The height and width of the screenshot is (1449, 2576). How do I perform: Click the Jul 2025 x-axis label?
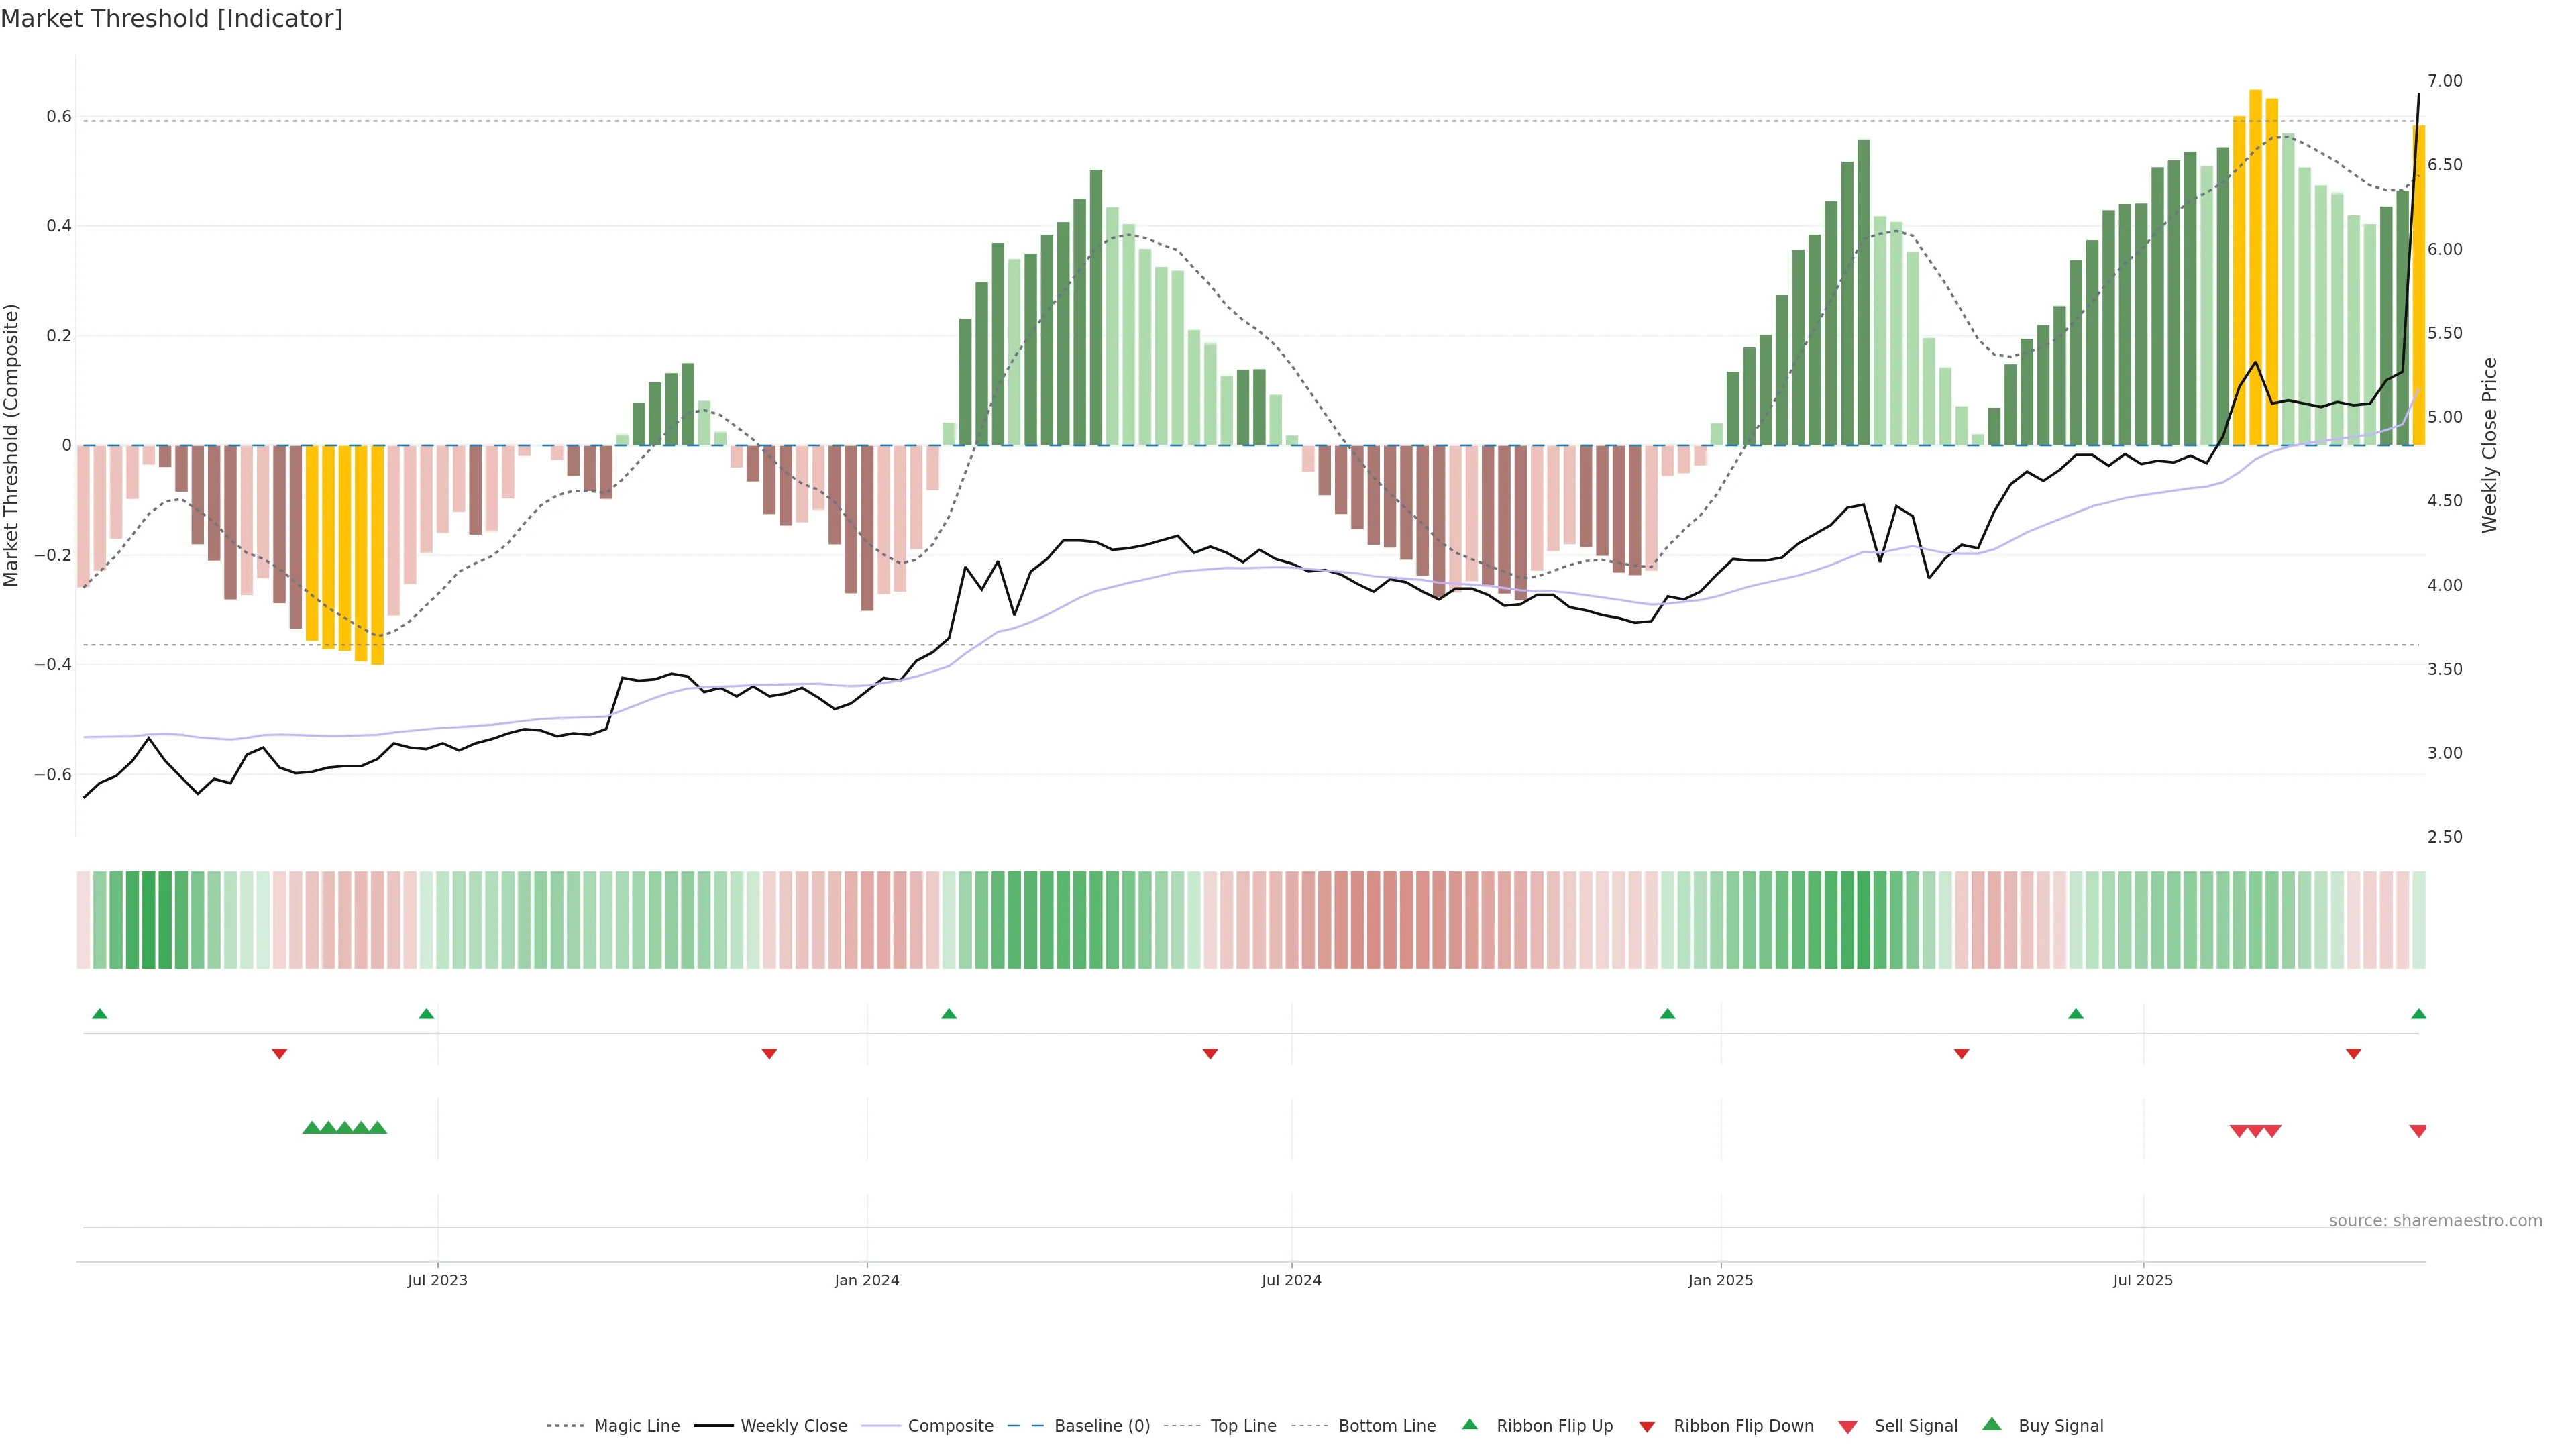(x=2143, y=1280)
